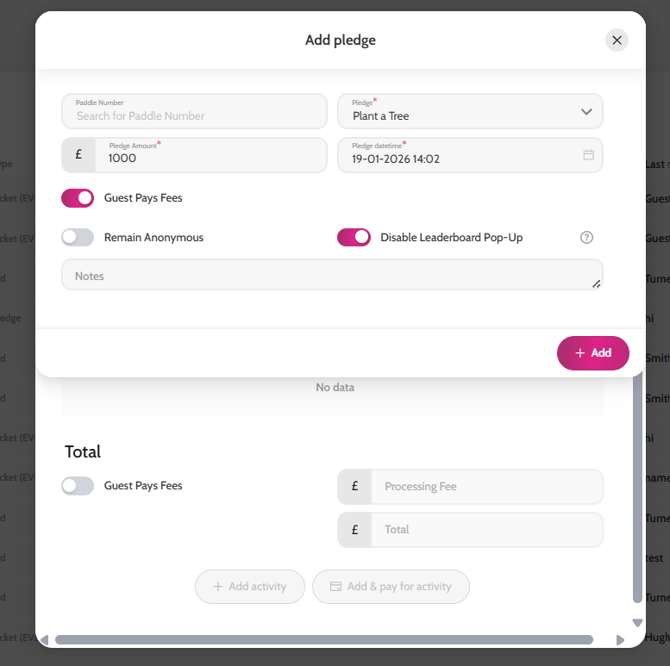Click the Disable Leaderboard Pop-Up label

(452, 238)
